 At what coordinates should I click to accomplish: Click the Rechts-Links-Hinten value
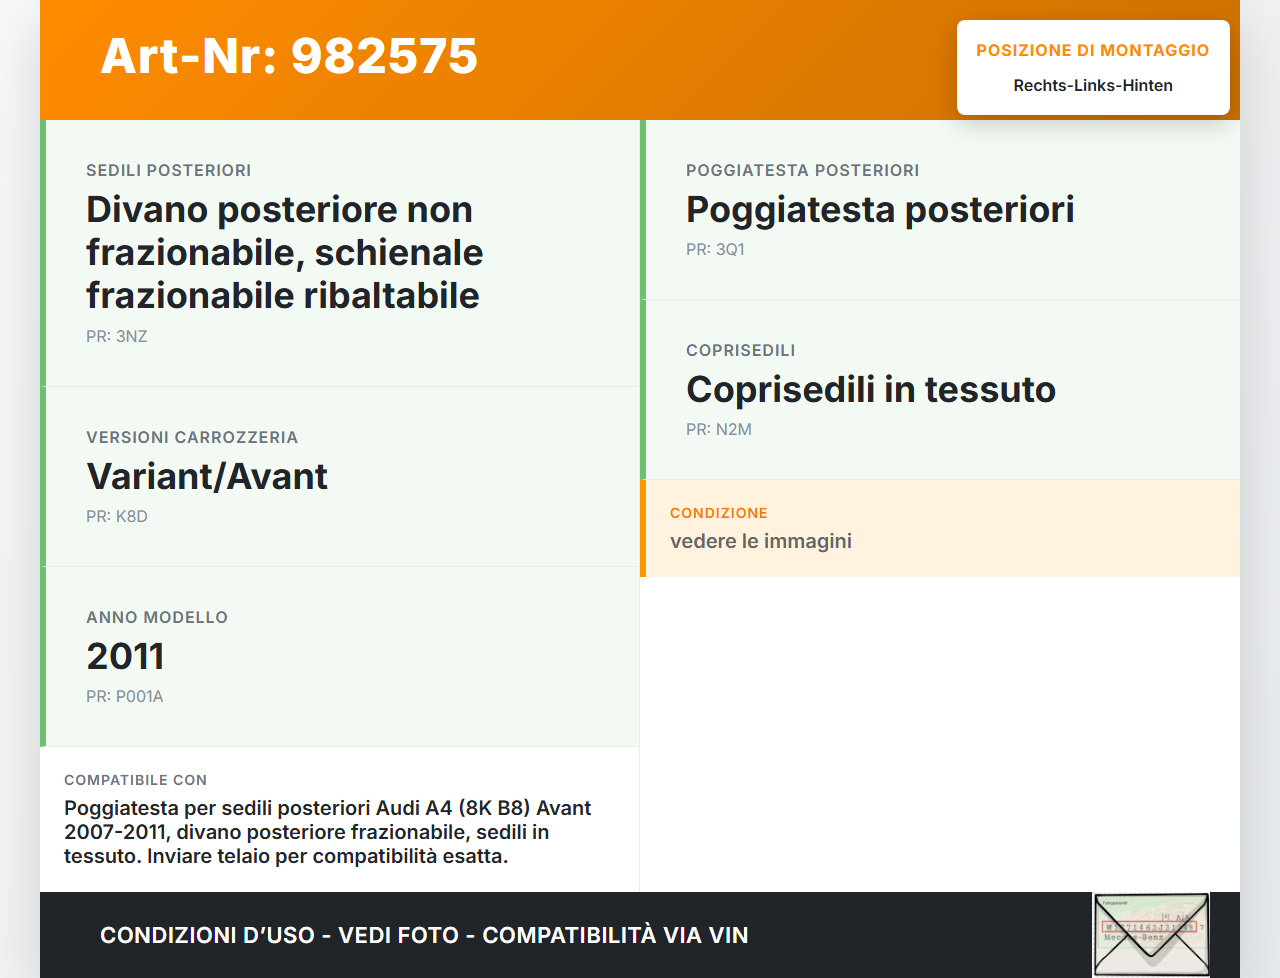coord(1093,85)
